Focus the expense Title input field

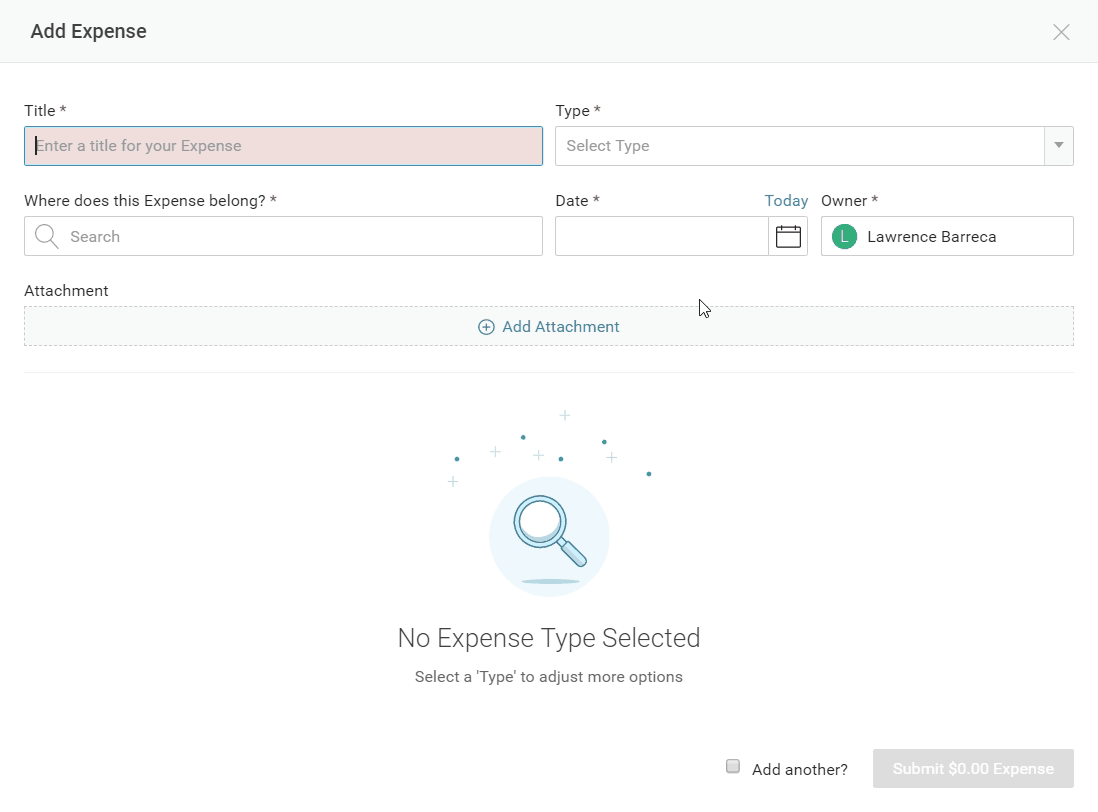(x=283, y=146)
